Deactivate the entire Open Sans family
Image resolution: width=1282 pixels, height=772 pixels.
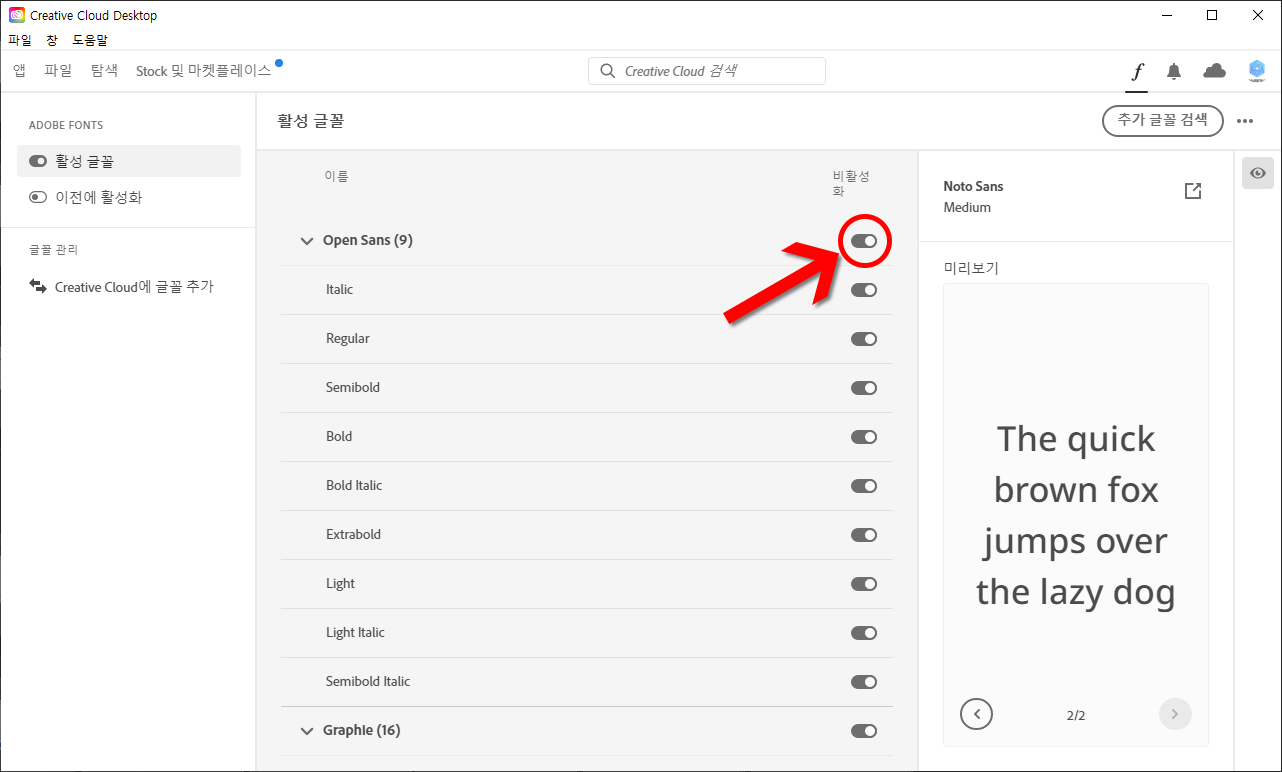tap(864, 241)
